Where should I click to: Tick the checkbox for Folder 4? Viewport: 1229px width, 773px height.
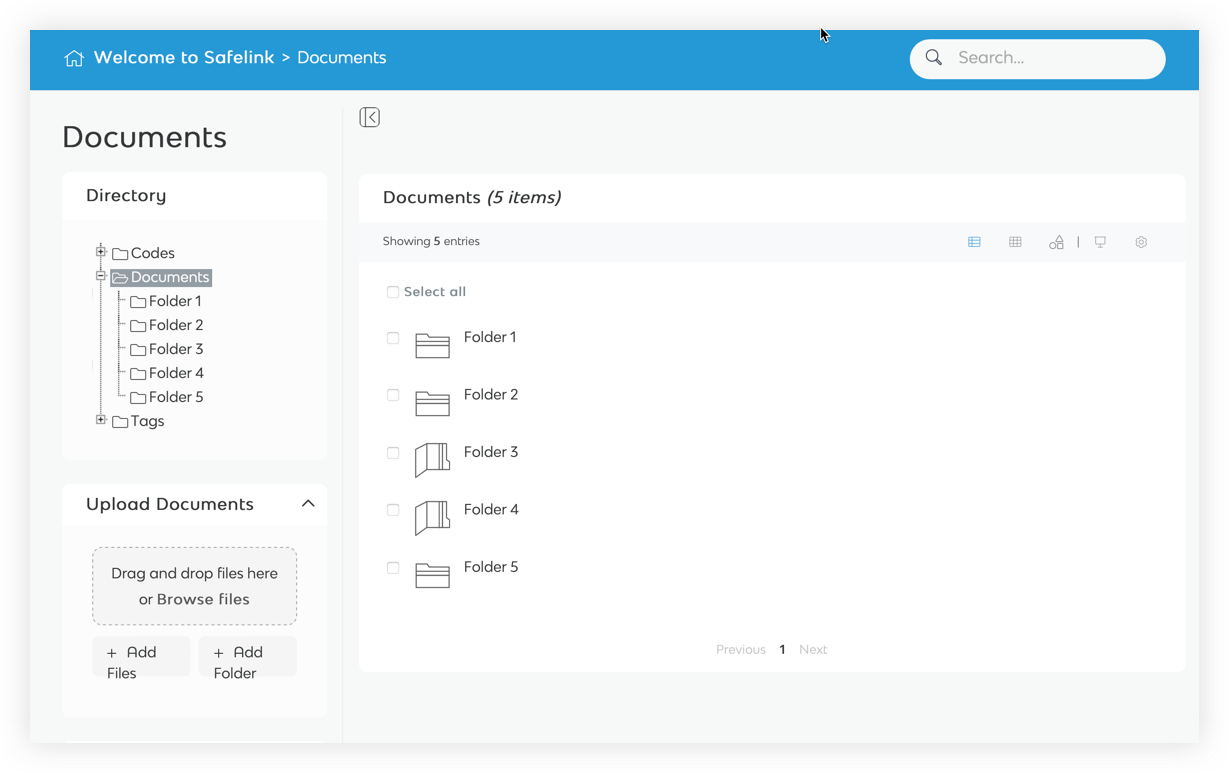[393, 510]
